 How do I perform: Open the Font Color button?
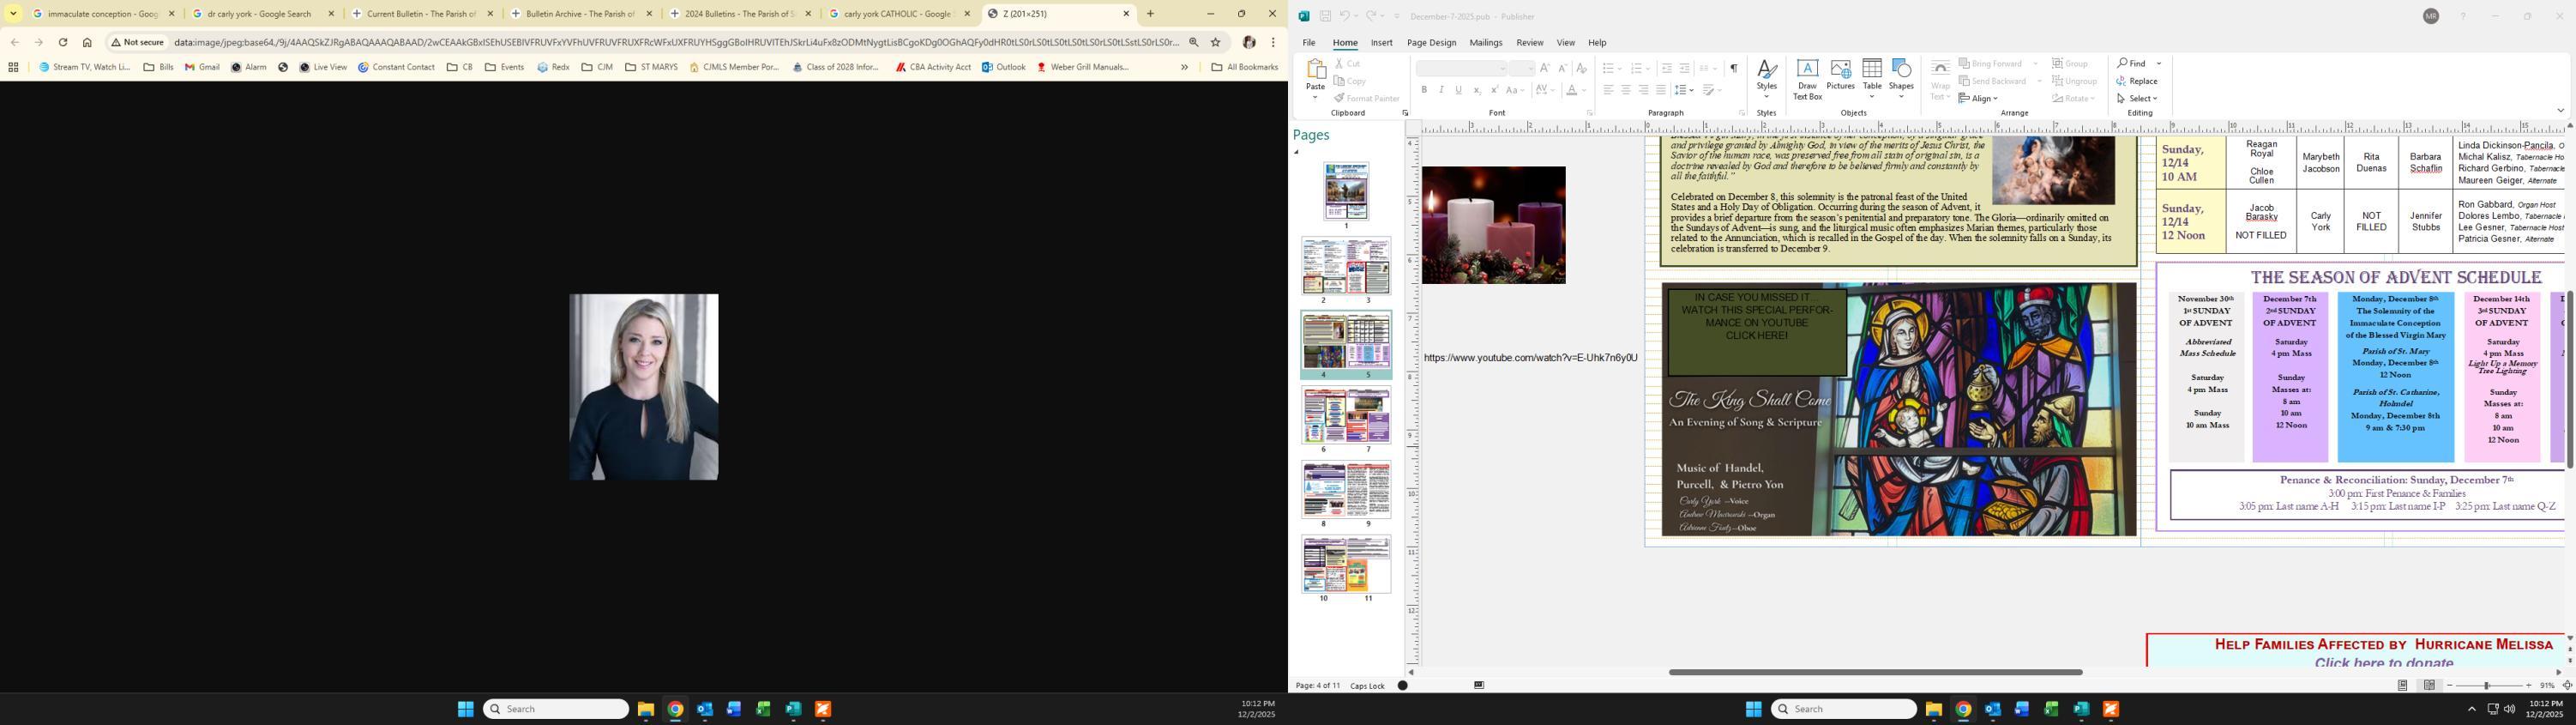click(1572, 90)
